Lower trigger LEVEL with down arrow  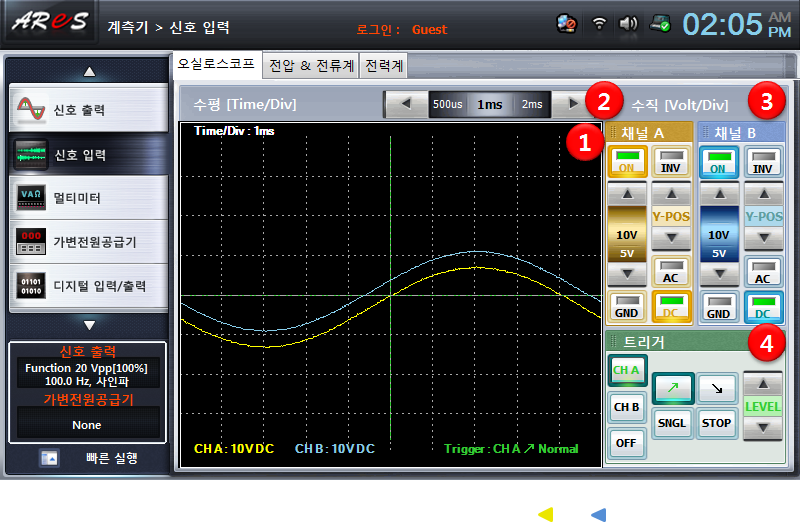(x=763, y=428)
